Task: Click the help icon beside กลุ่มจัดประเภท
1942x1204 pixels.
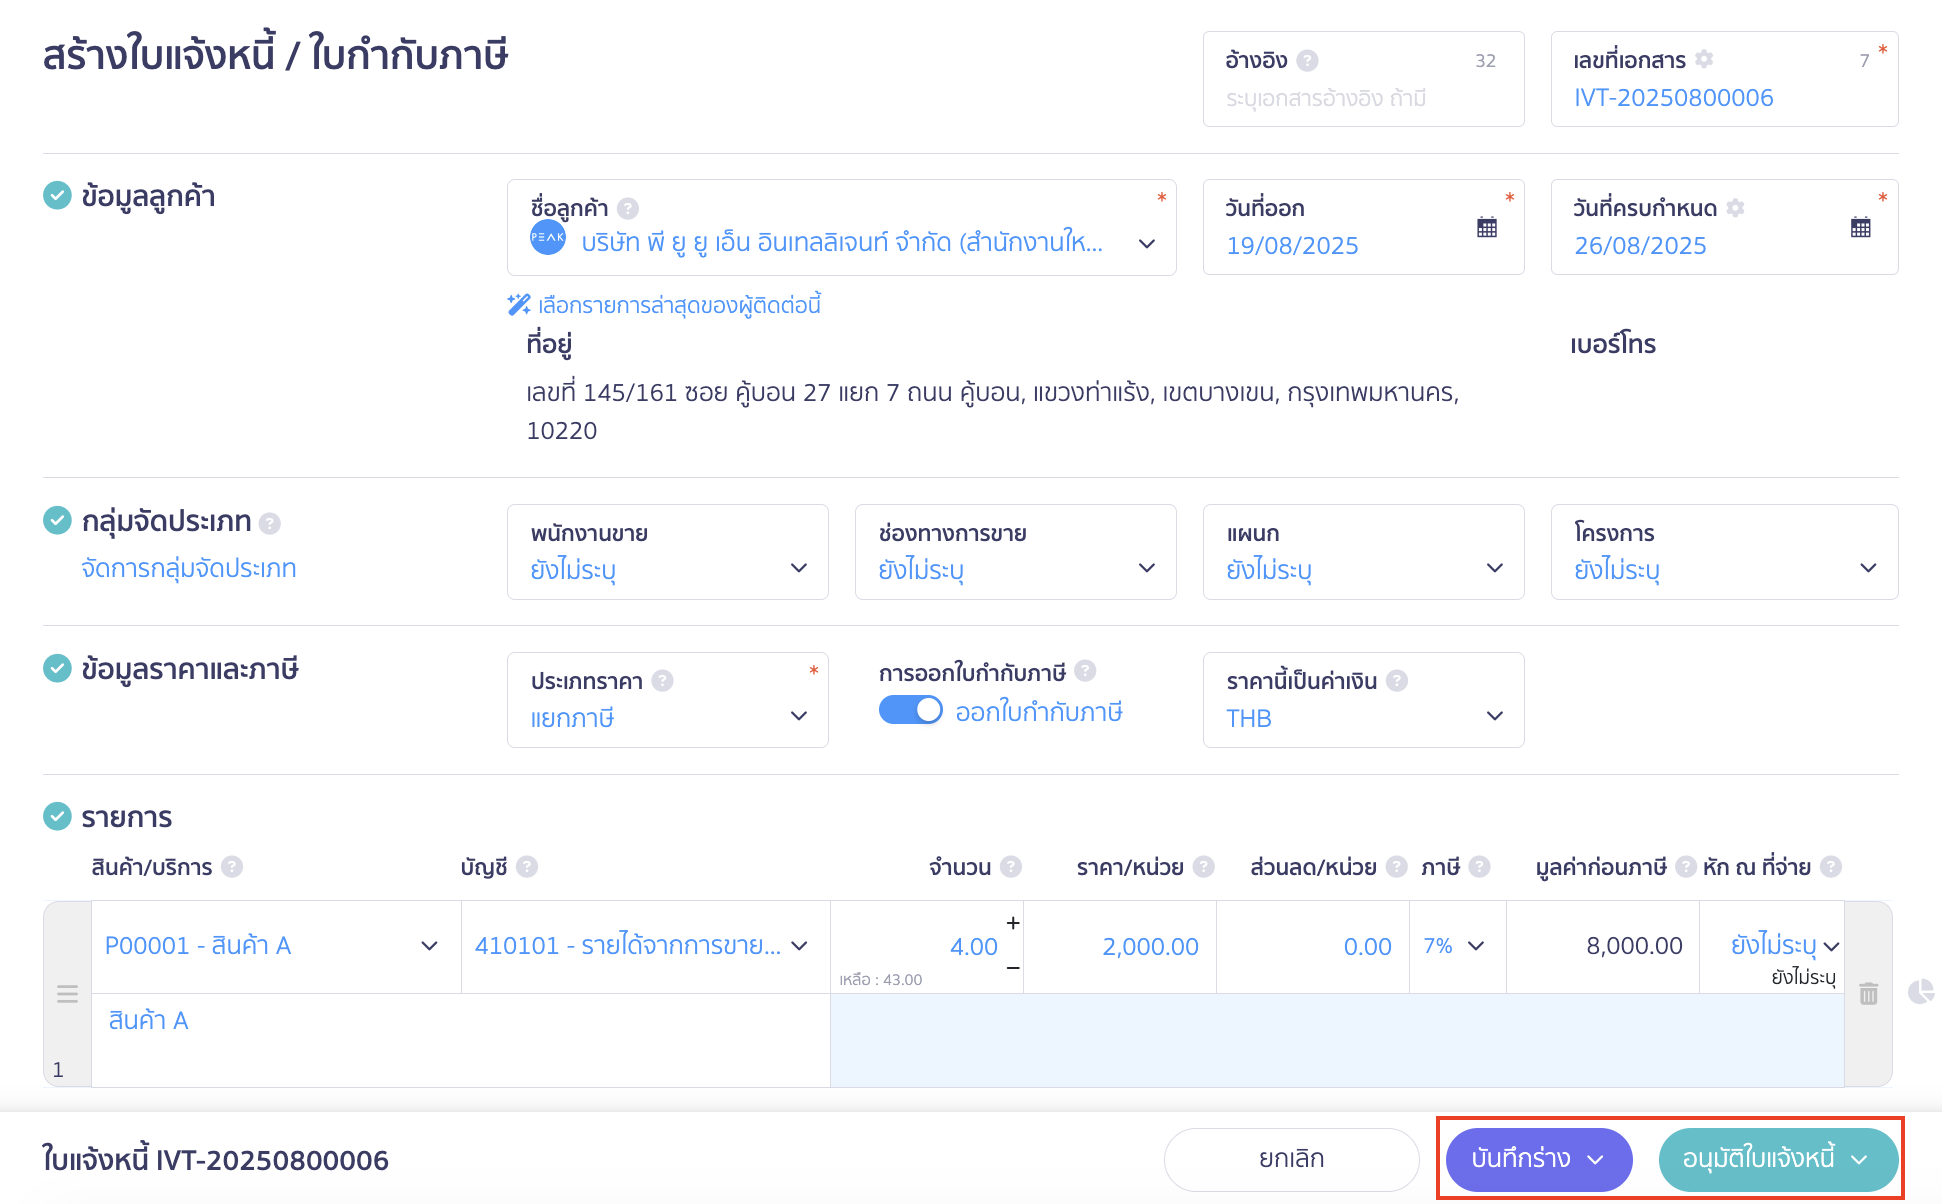Action: (270, 523)
